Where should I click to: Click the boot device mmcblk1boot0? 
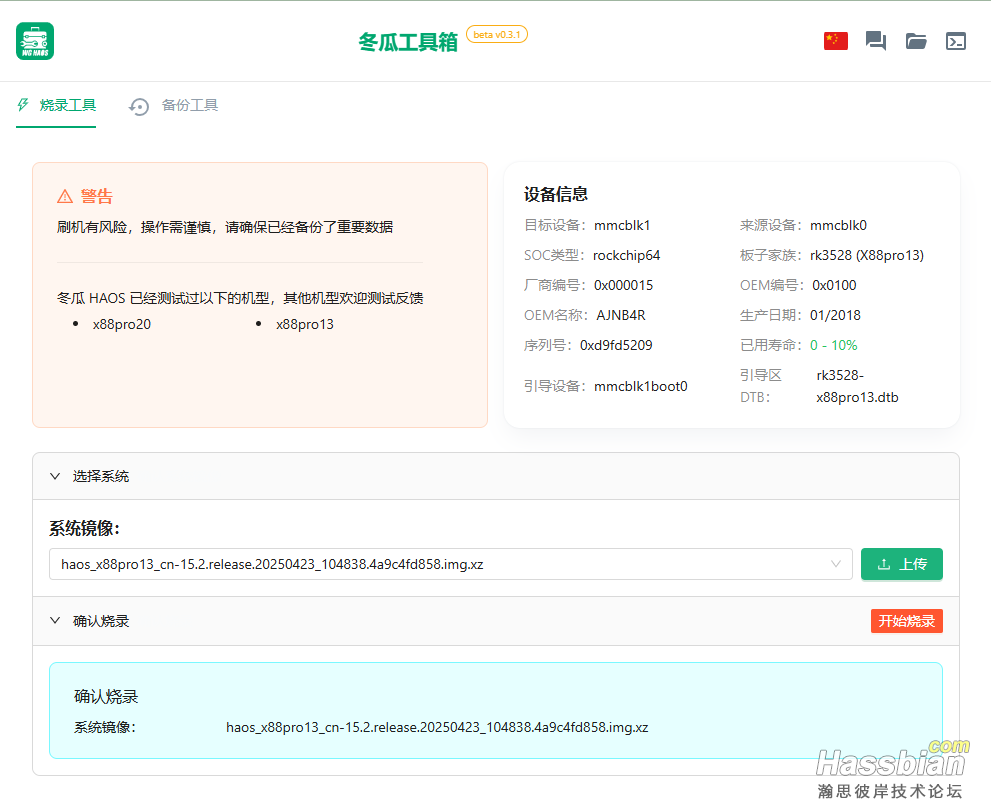pos(641,386)
